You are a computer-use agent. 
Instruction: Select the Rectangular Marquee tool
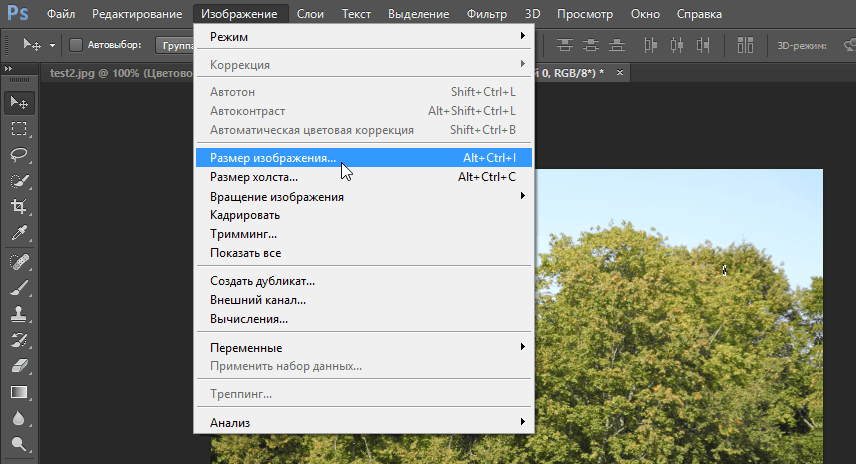18,128
